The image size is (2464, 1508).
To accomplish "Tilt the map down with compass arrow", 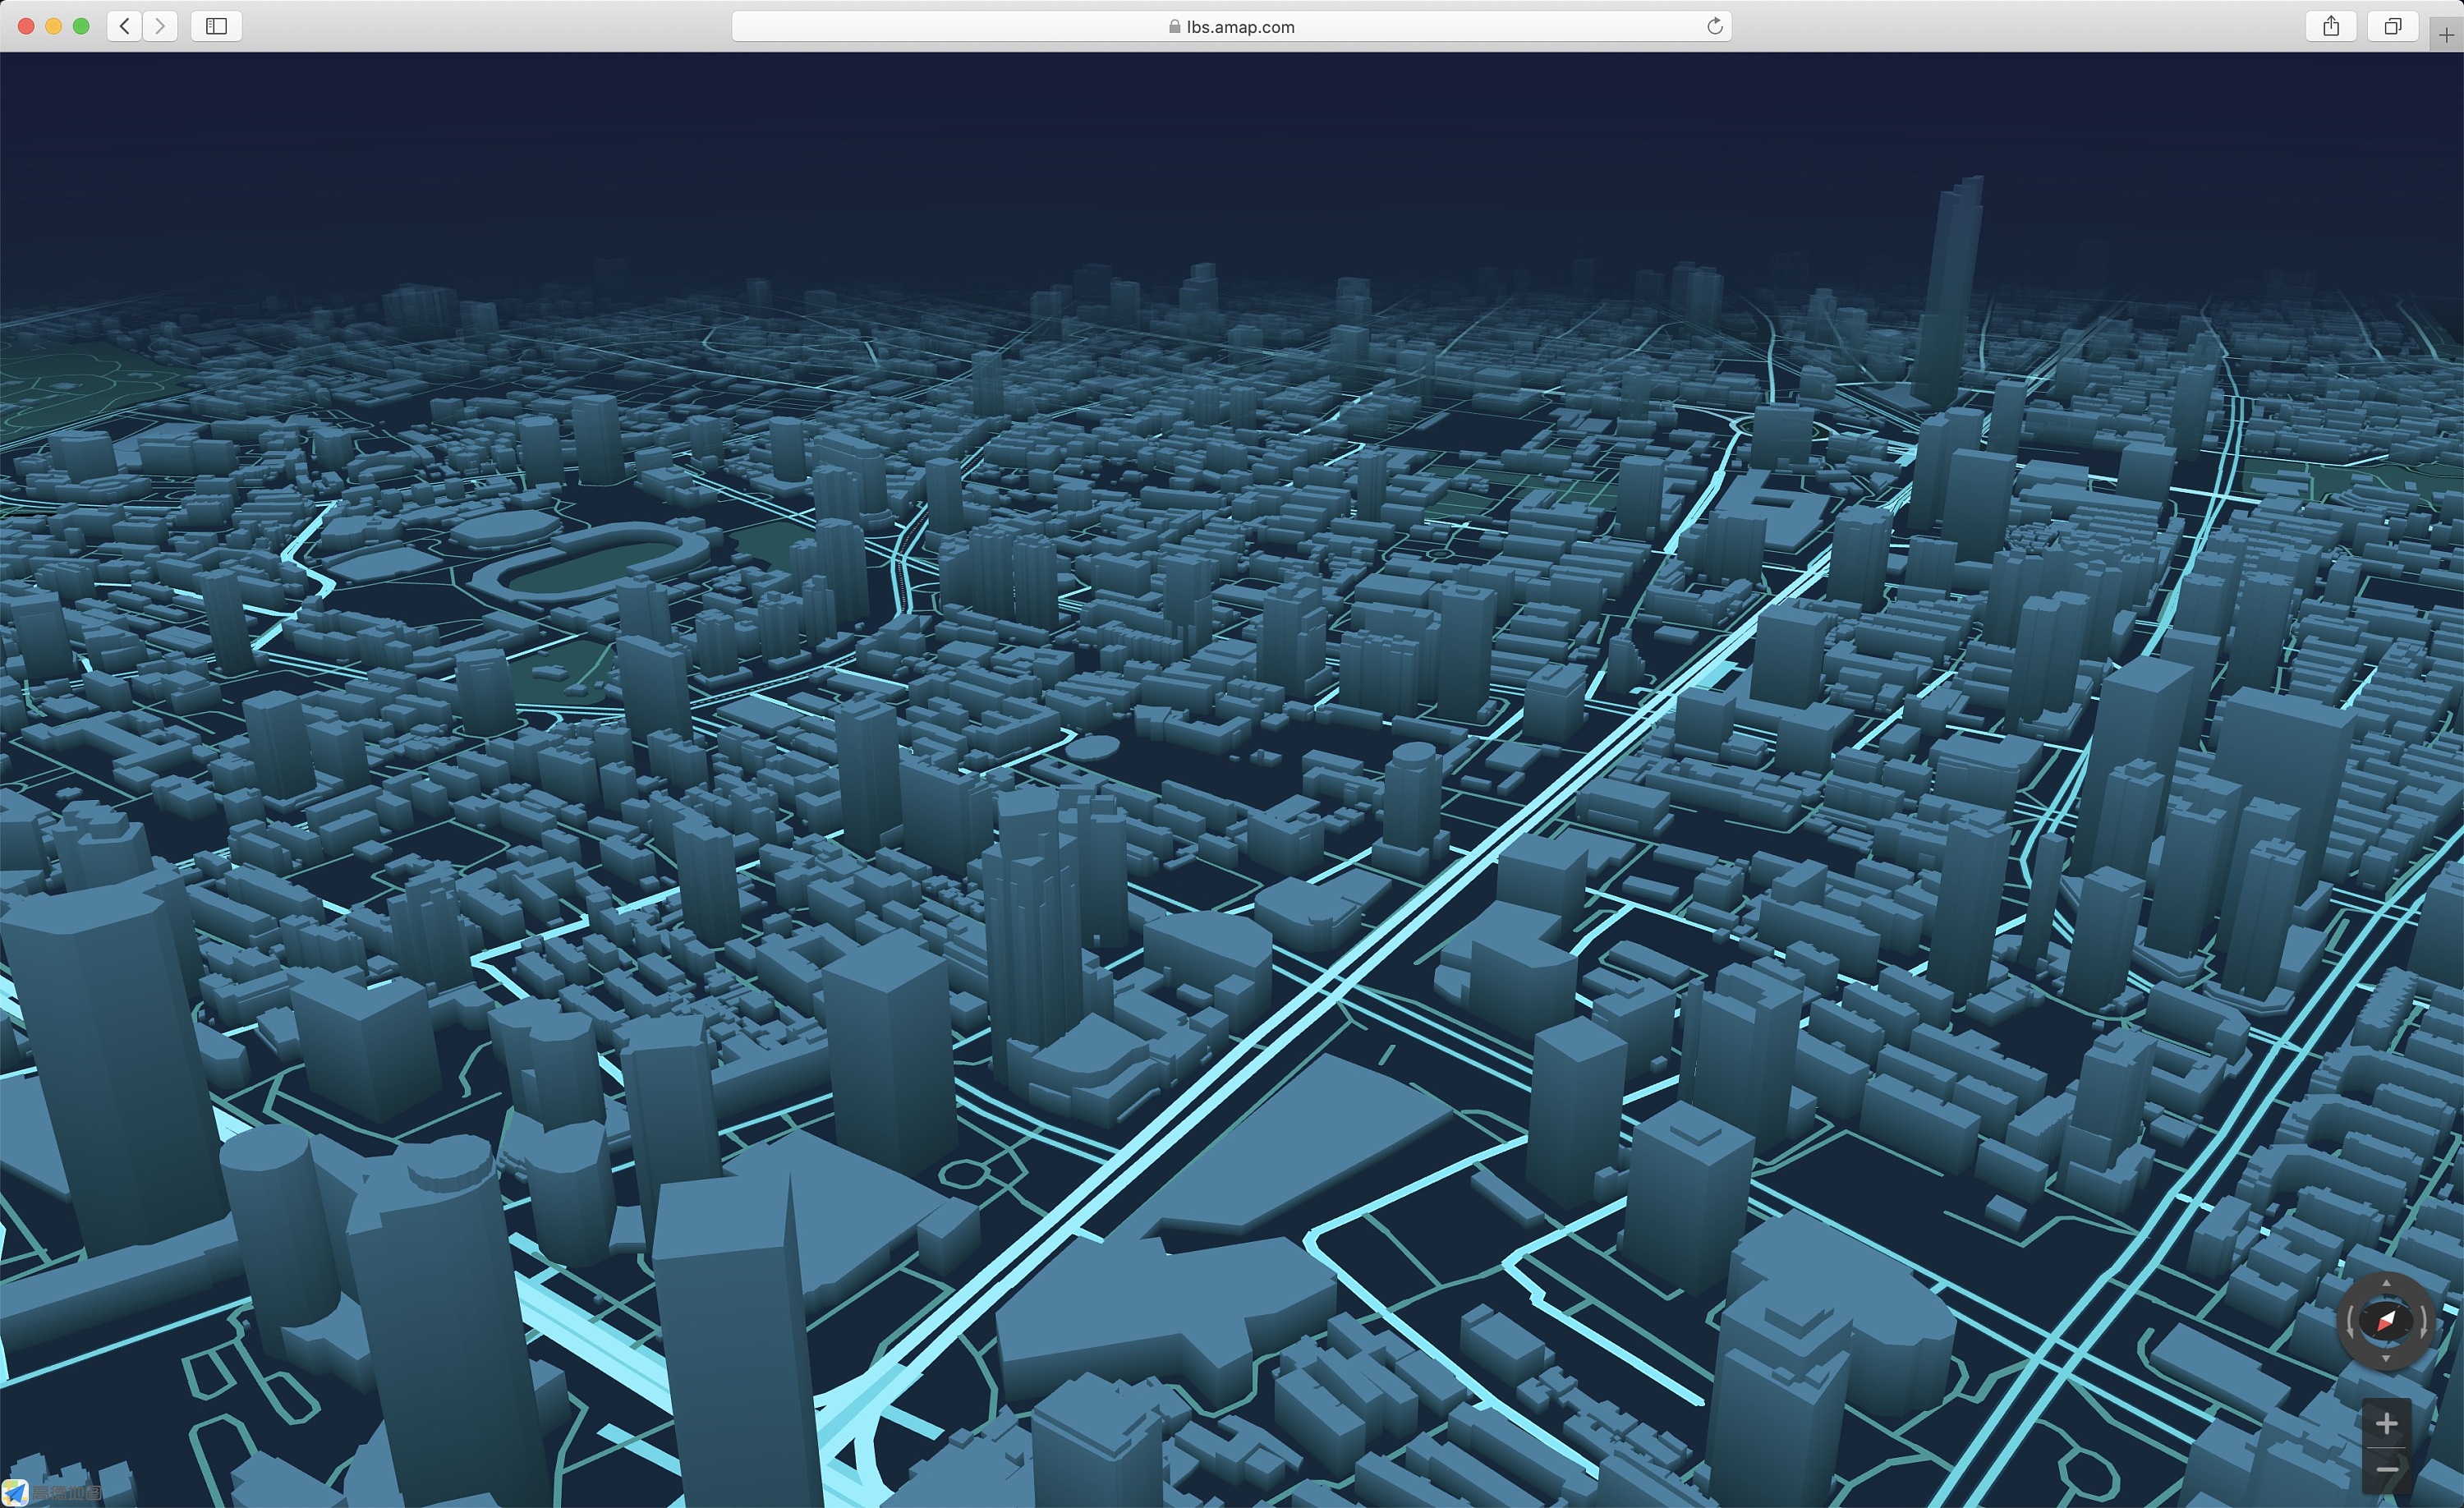I will [2386, 1359].
